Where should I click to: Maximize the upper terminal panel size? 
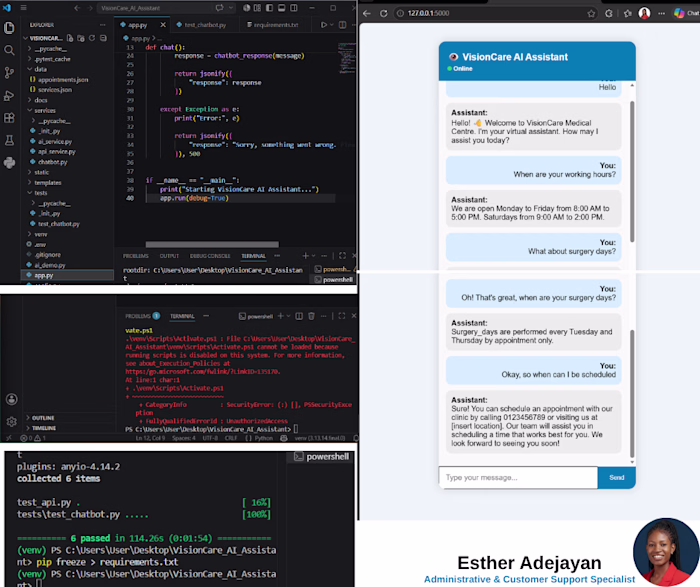coord(342,256)
